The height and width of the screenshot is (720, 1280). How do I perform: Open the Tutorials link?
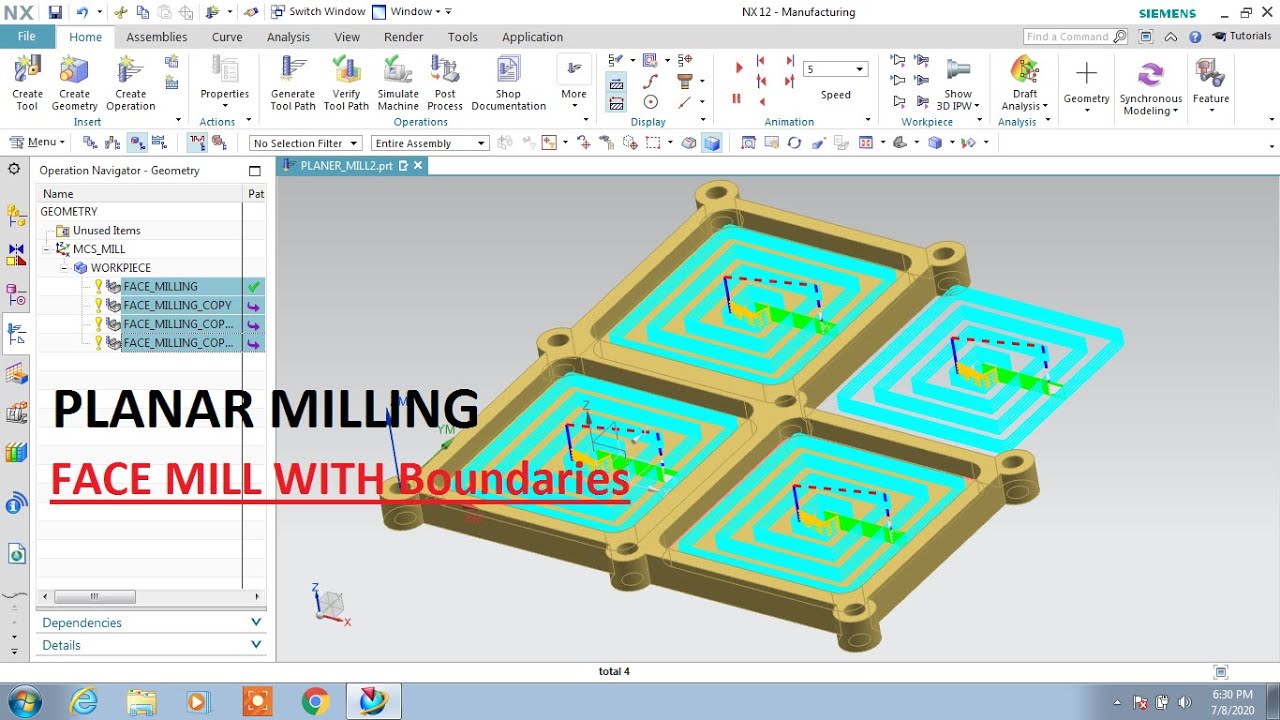click(1242, 36)
